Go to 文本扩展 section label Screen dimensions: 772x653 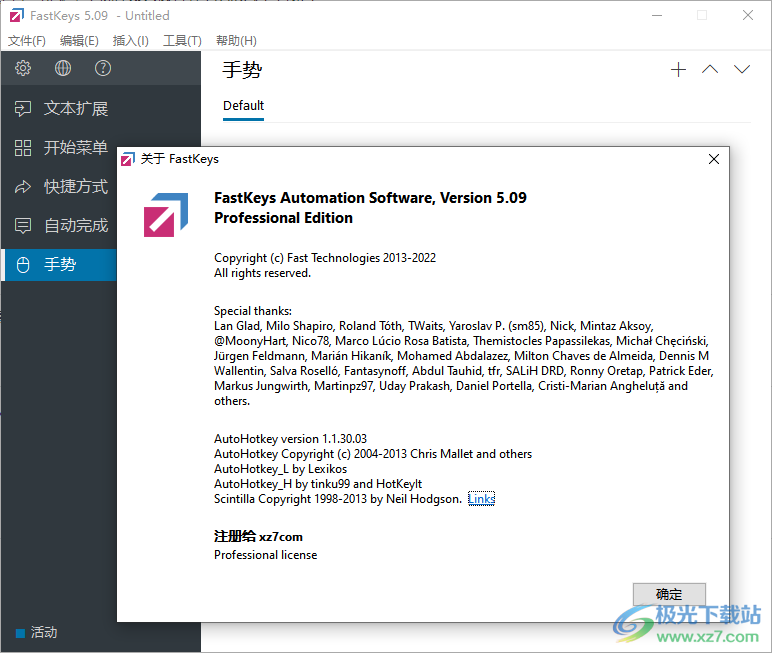76,108
